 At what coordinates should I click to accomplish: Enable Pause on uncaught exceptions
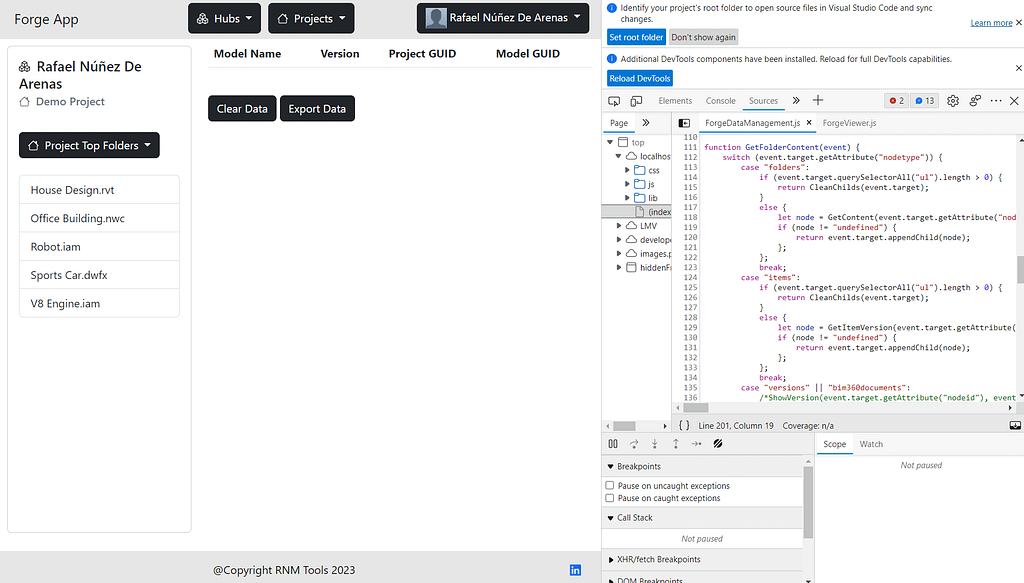[610, 485]
